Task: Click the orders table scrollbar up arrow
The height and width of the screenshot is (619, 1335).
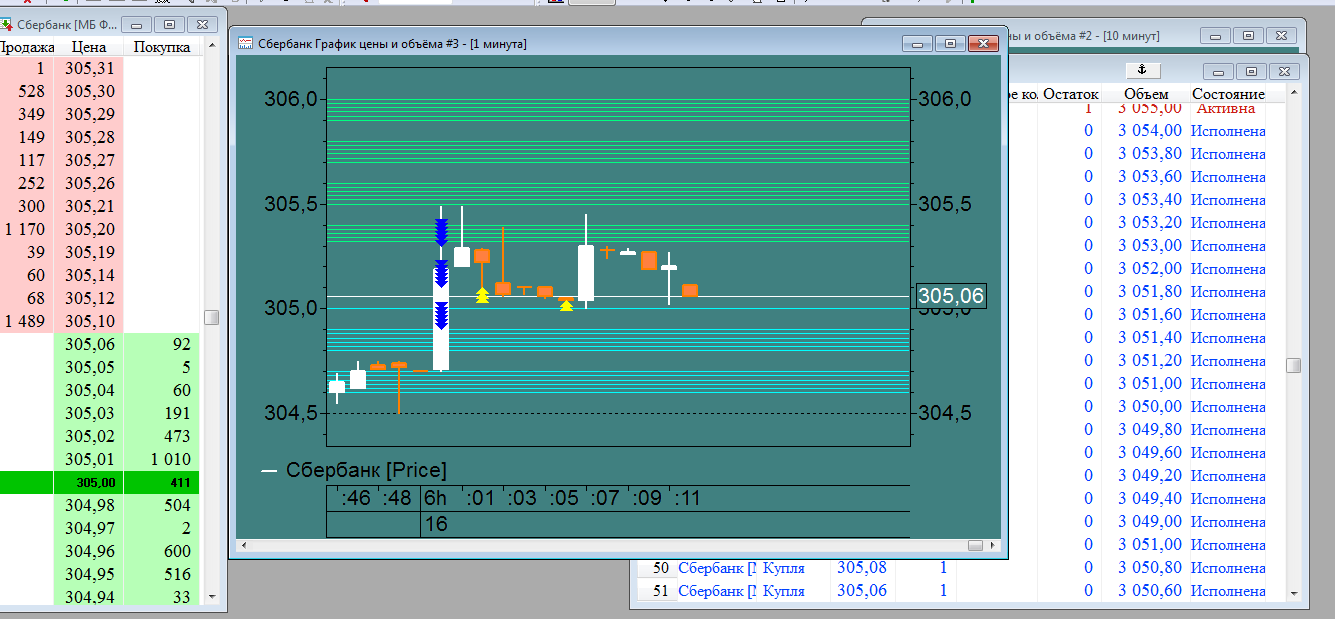Action: coord(1294,94)
